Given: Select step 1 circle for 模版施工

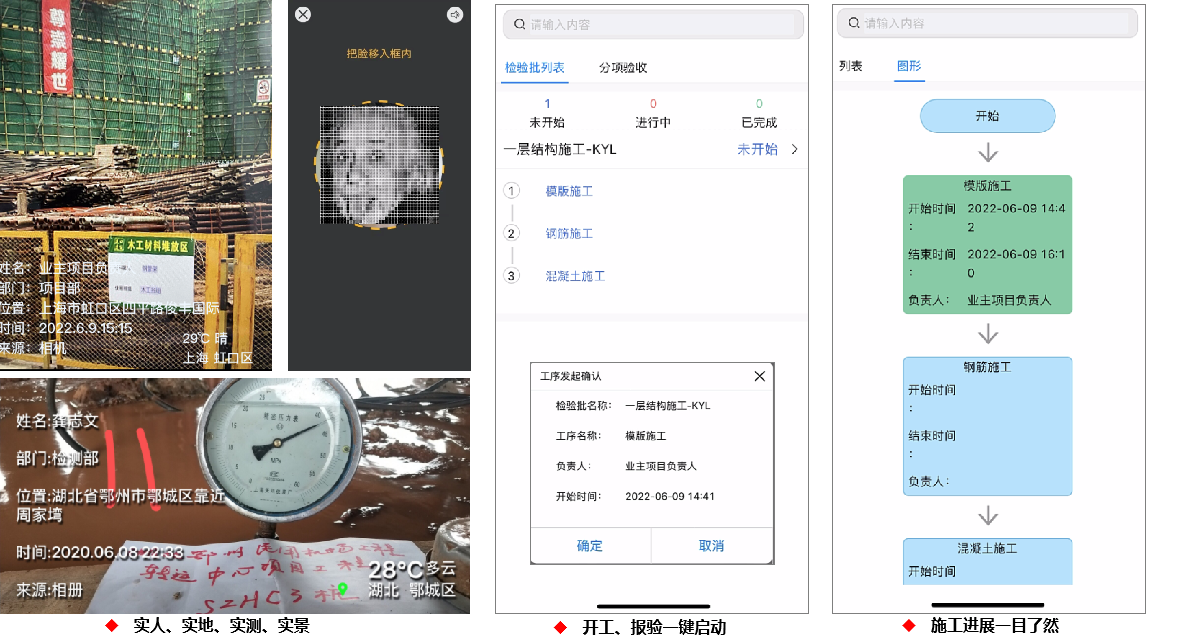Looking at the screenshot, I should (512, 191).
